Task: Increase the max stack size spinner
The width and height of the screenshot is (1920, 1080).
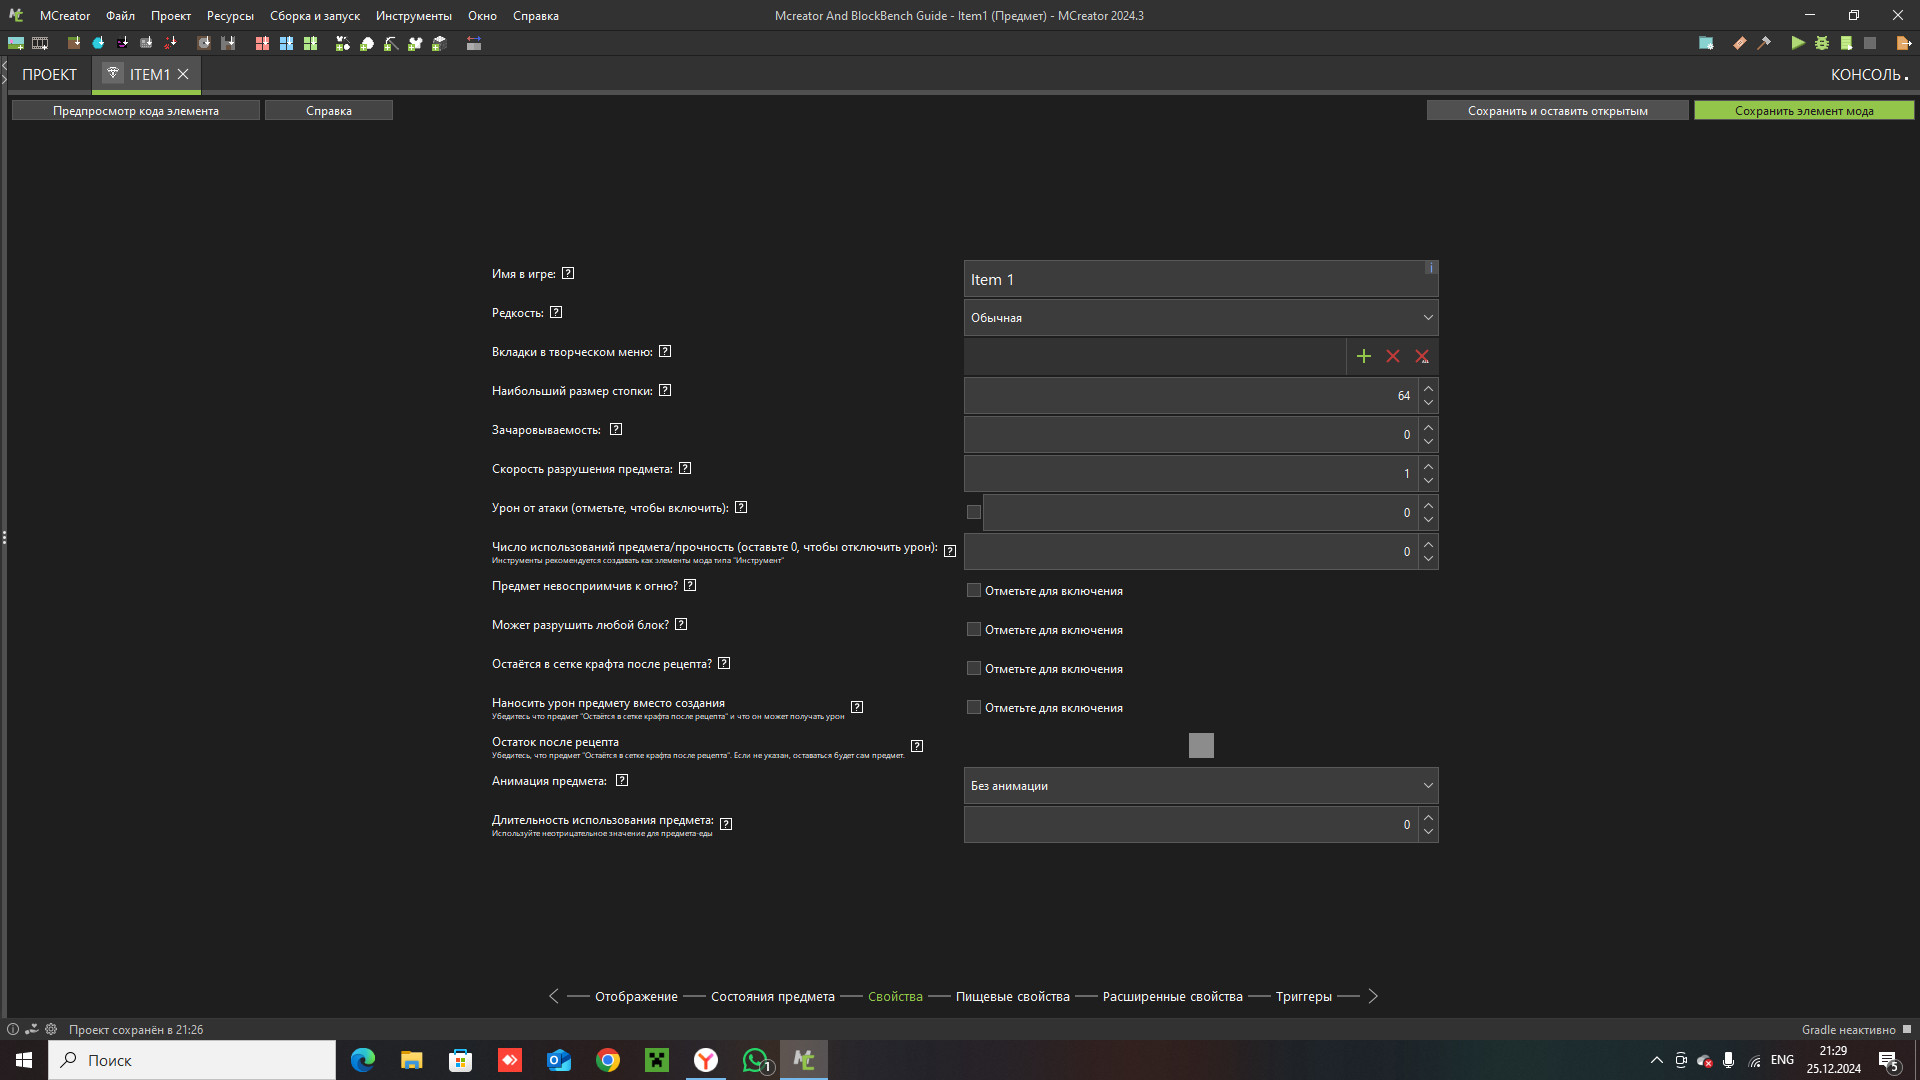Action: click(1428, 388)
